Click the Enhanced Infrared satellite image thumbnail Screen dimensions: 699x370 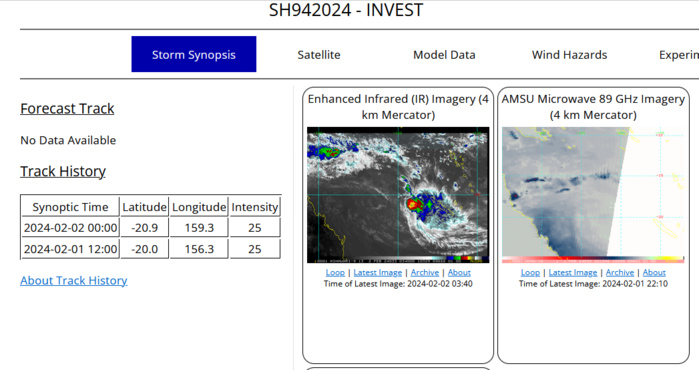[x=398, y=195]
